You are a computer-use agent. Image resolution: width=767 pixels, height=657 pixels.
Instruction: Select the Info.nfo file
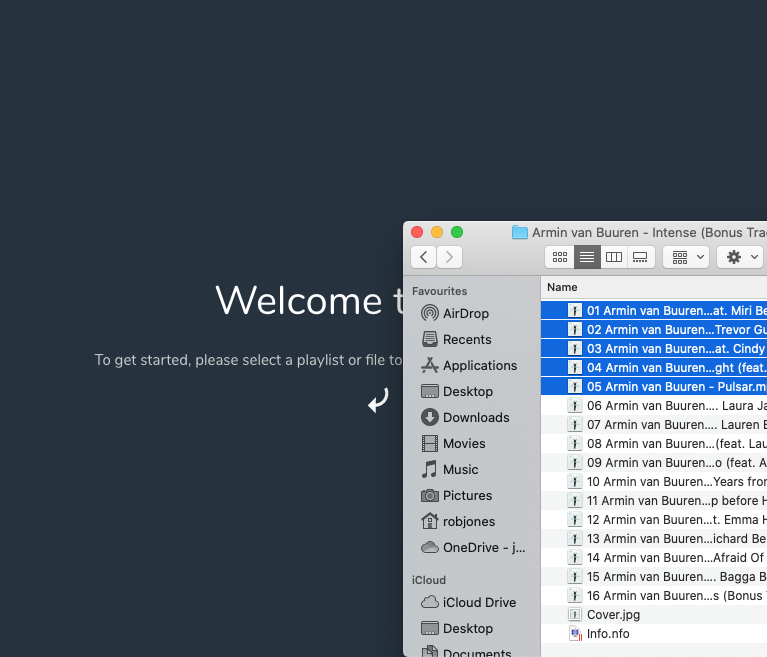pos(608,633)
